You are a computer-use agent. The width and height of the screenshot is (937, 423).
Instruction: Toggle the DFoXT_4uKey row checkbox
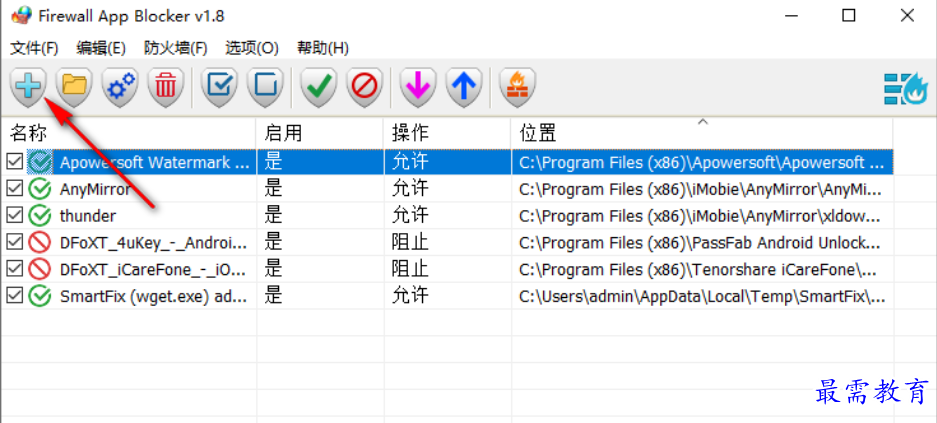point(14,243)
